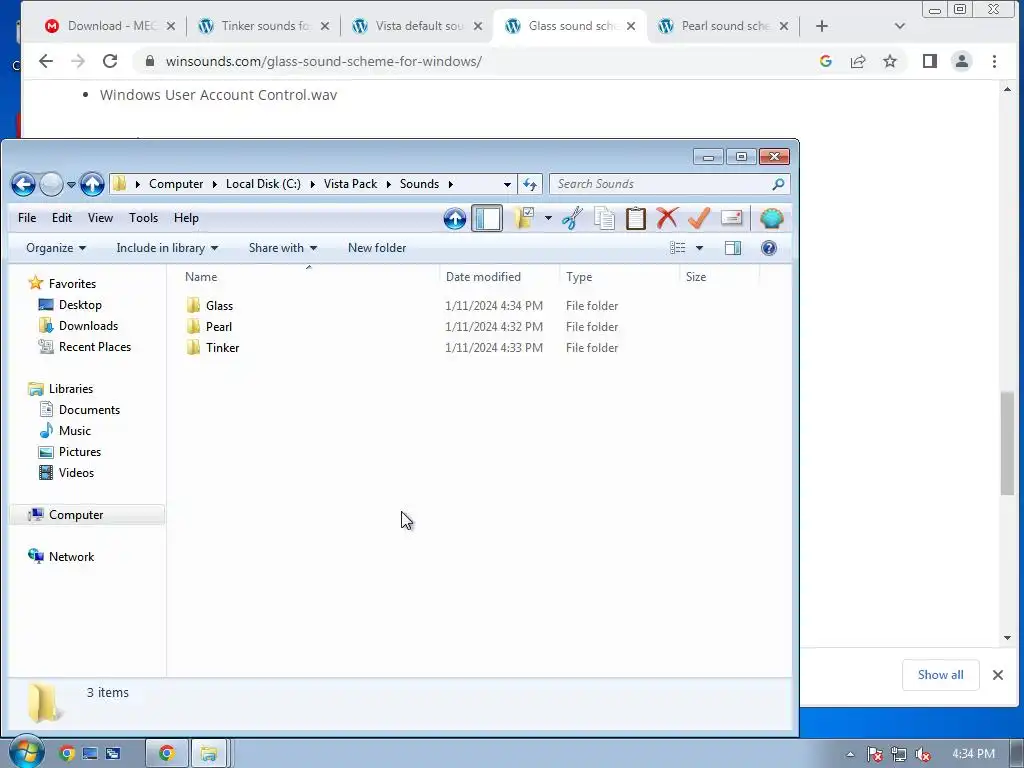Open Recent Places in sidebar
The width and height of the screenshot is (1024, 768).
coord(95,347)
